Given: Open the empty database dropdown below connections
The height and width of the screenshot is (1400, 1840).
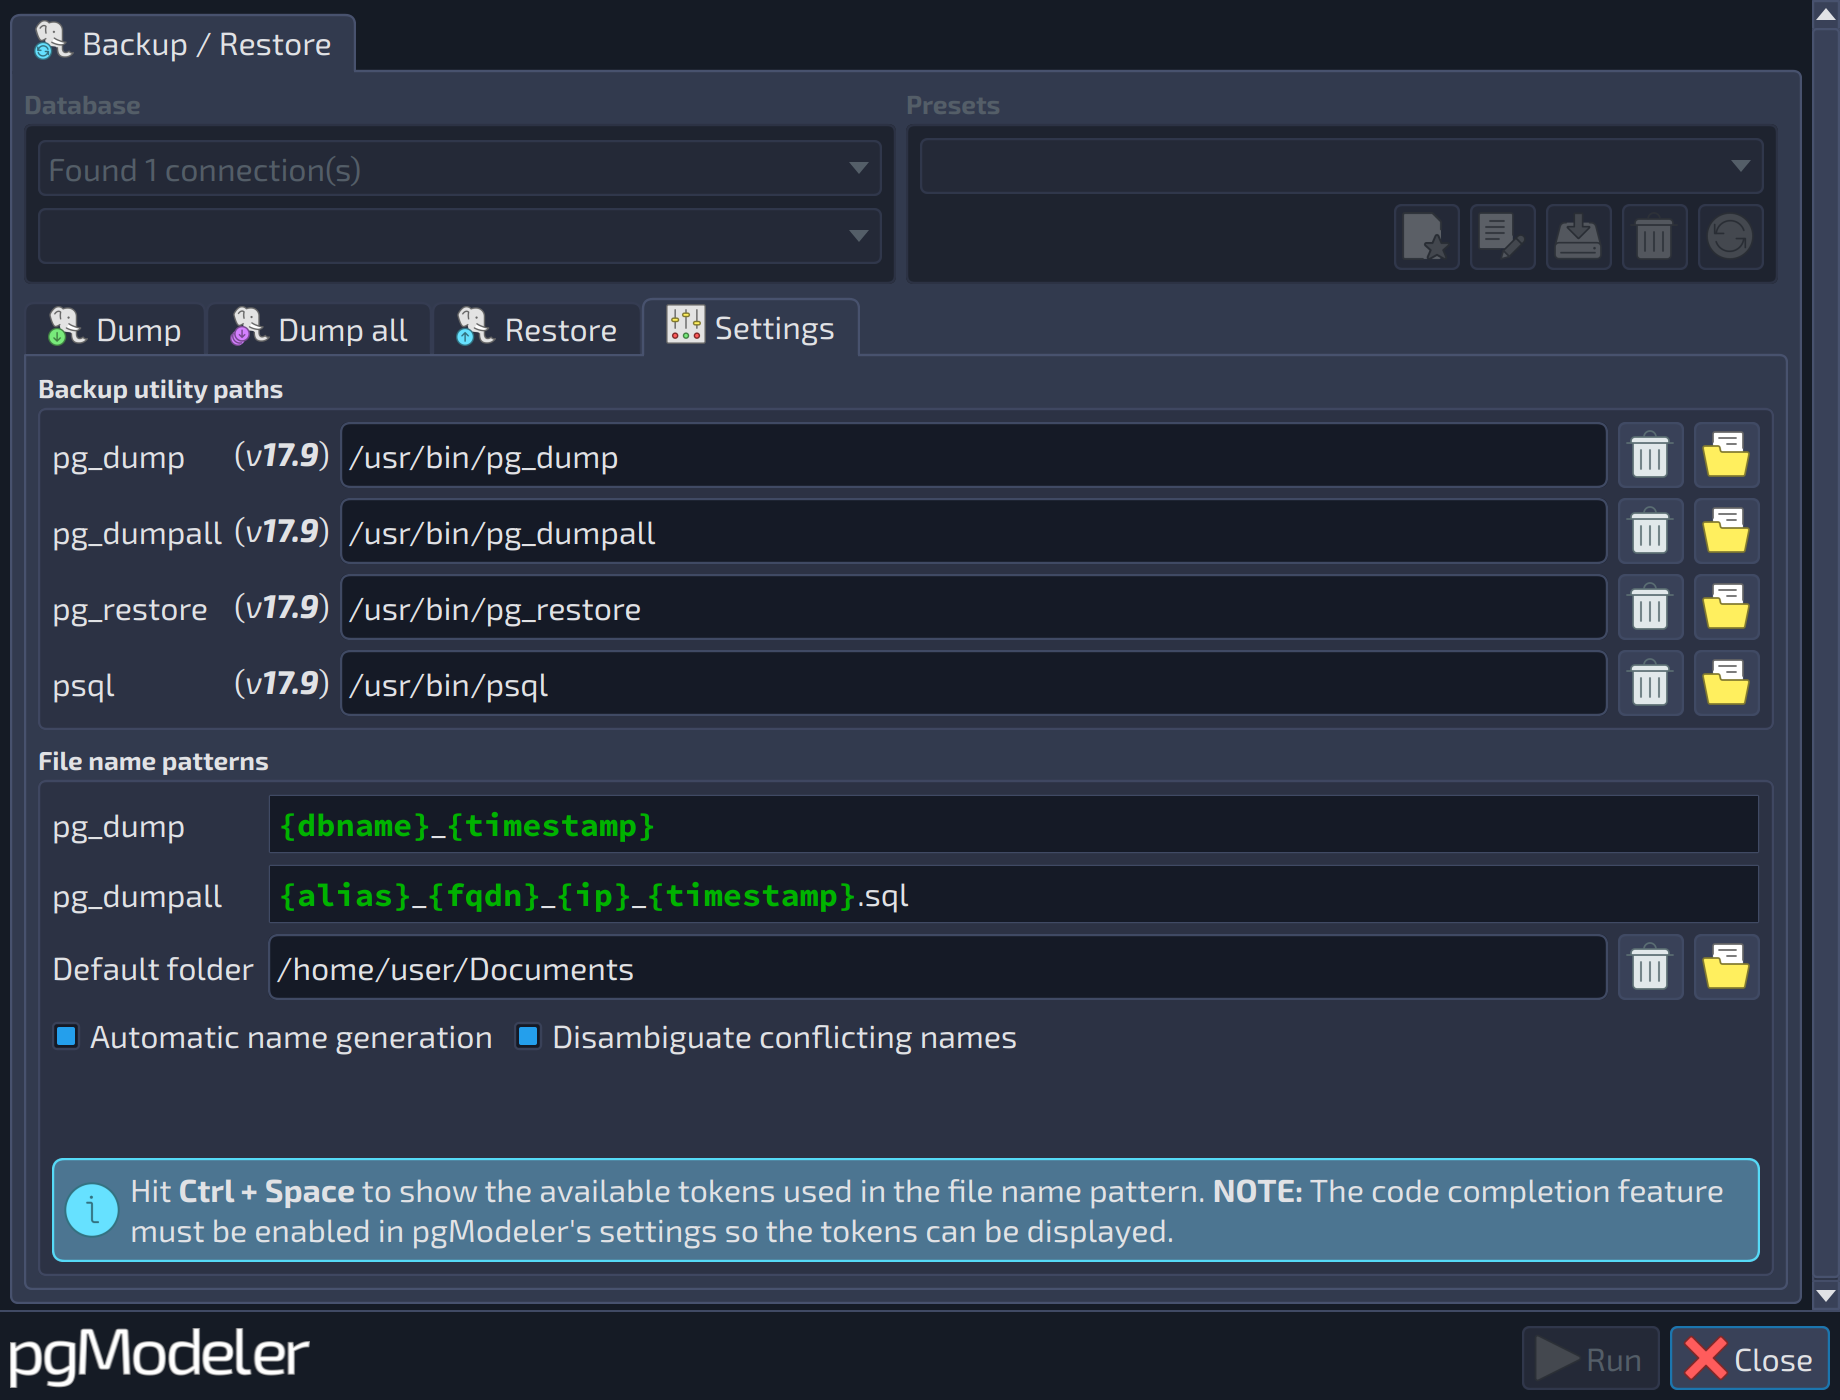Looking at the screenshot, I should pos(460,236).
